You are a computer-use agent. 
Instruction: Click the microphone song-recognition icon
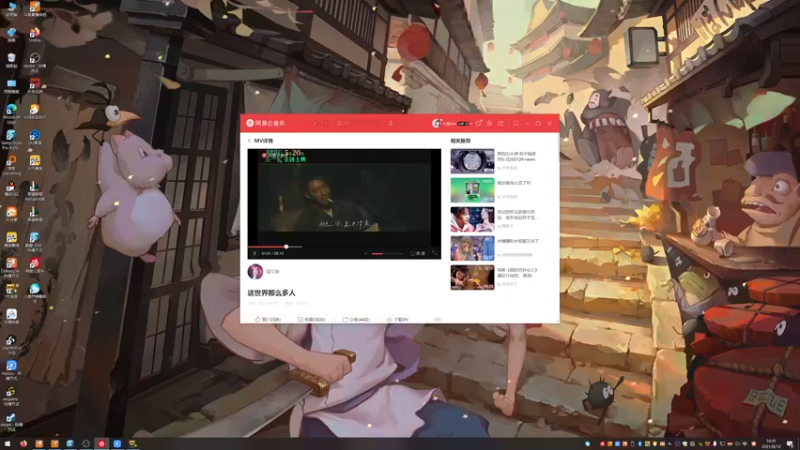pyautogui.click(x=390, y=123)
